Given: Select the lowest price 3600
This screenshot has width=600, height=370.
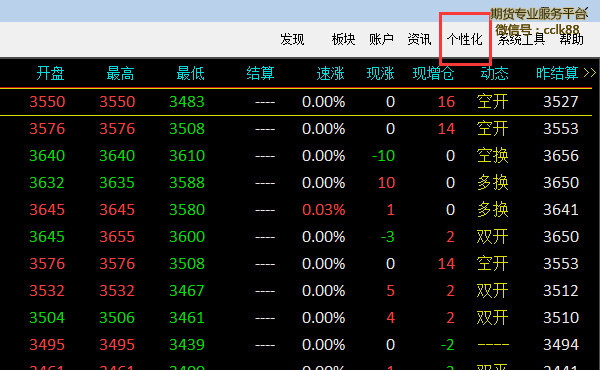Looking at the screenshot, I should (x=187, y=237).
